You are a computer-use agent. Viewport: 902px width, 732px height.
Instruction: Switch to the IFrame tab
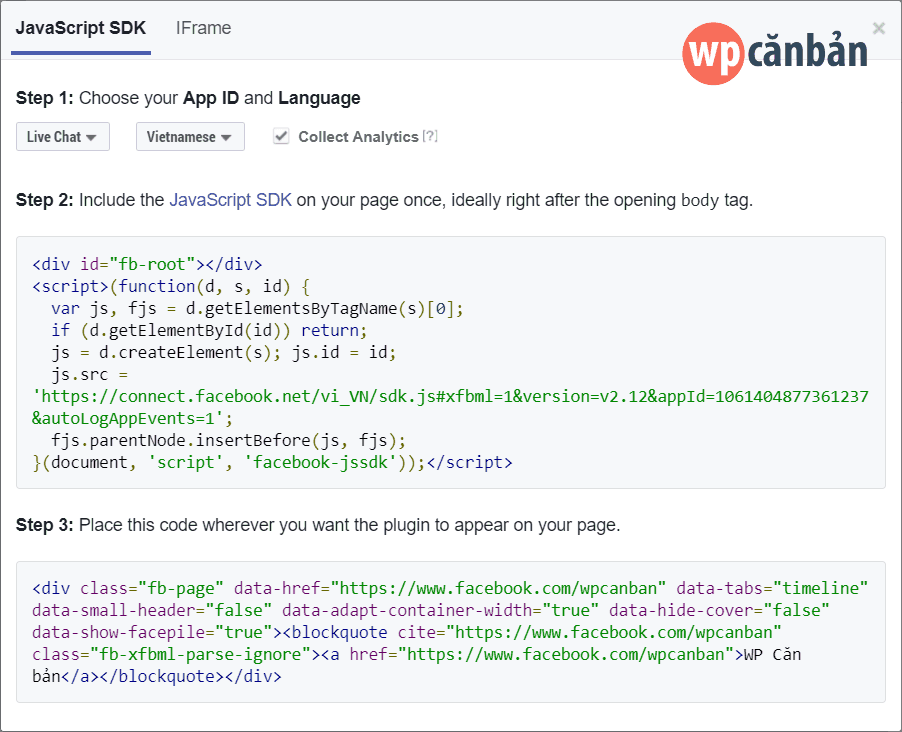(x=203, y=28)
